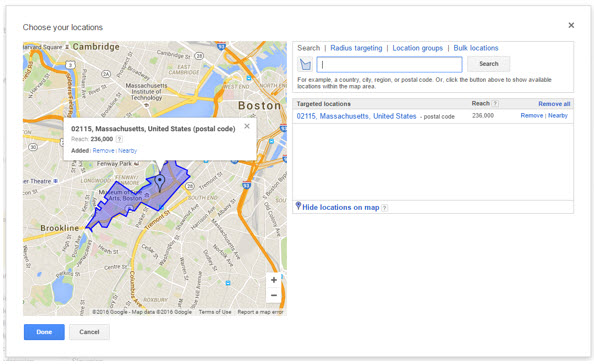594x364 pixels.
Task: Close the 02115 map info popup
Action: click(x=247, y=126)
